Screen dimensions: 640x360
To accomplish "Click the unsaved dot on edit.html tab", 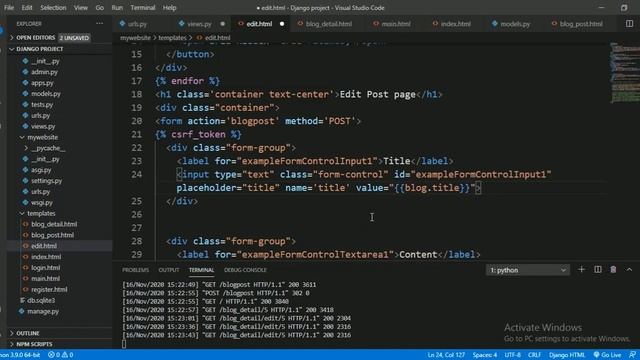I will [x=282, y=24].
